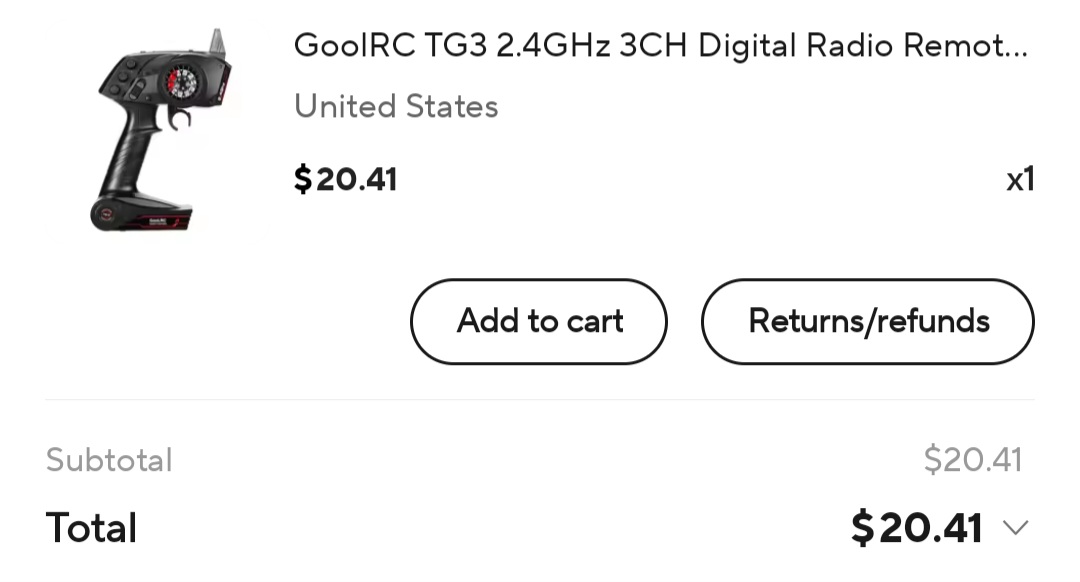Click the antenna atop the controller image
Image resolution: width=1080 pixels, height=582 pixels.
click(218, 41)
